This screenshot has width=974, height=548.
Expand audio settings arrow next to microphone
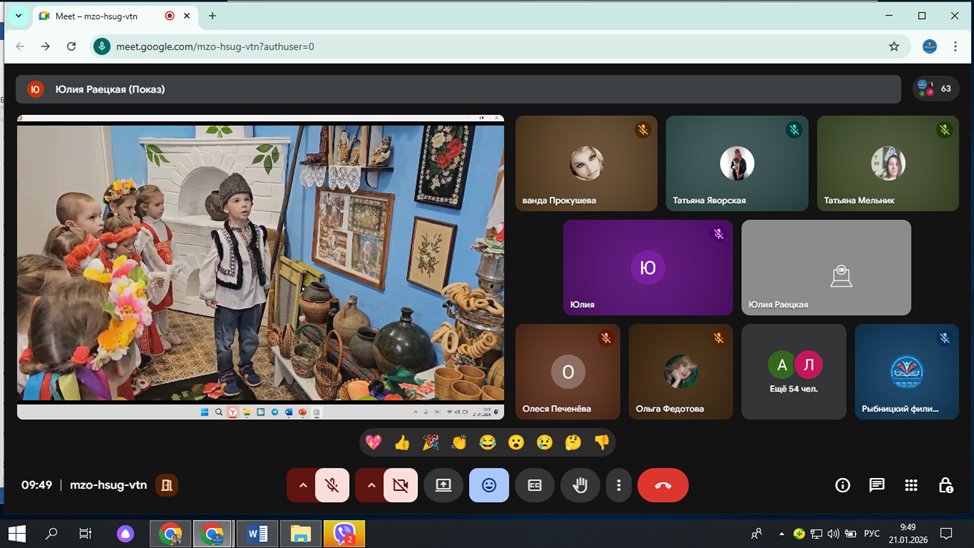[301, 485]
